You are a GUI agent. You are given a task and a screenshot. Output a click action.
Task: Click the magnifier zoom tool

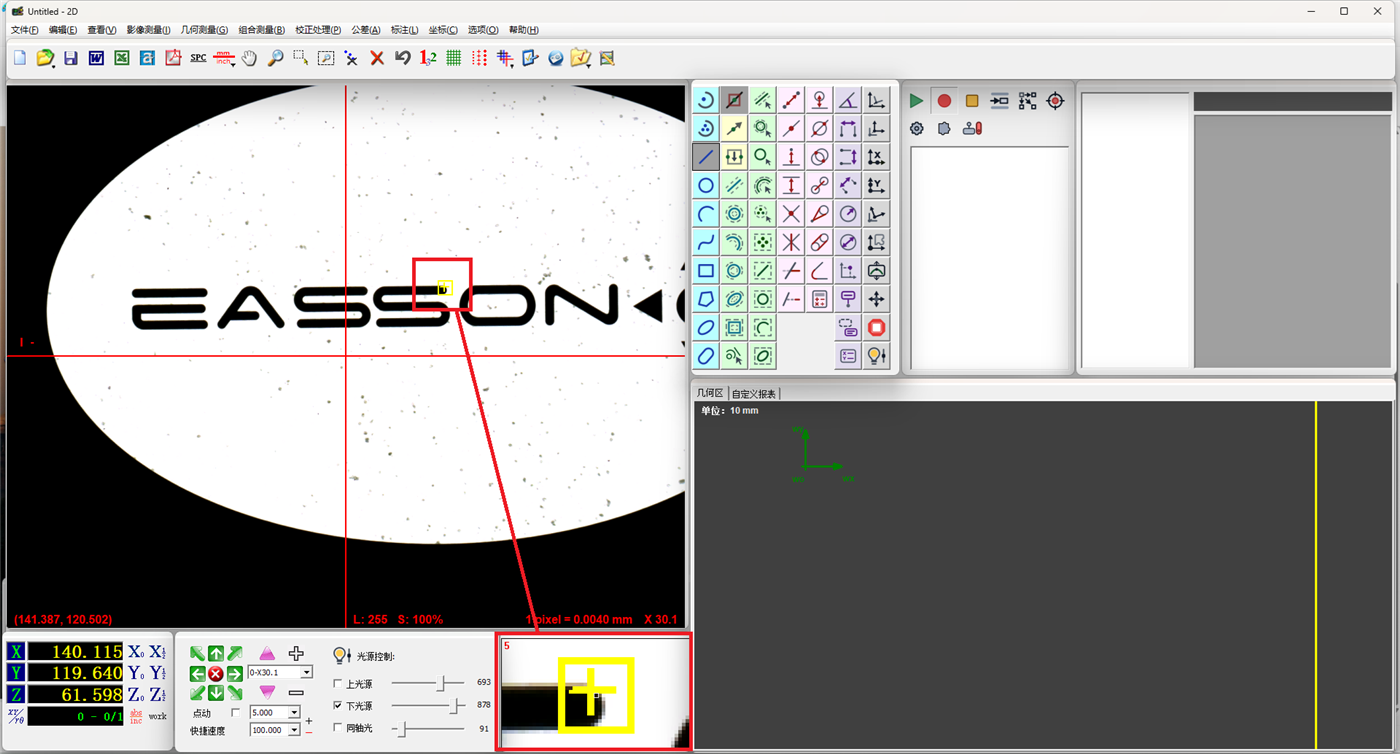click(275, 58)
